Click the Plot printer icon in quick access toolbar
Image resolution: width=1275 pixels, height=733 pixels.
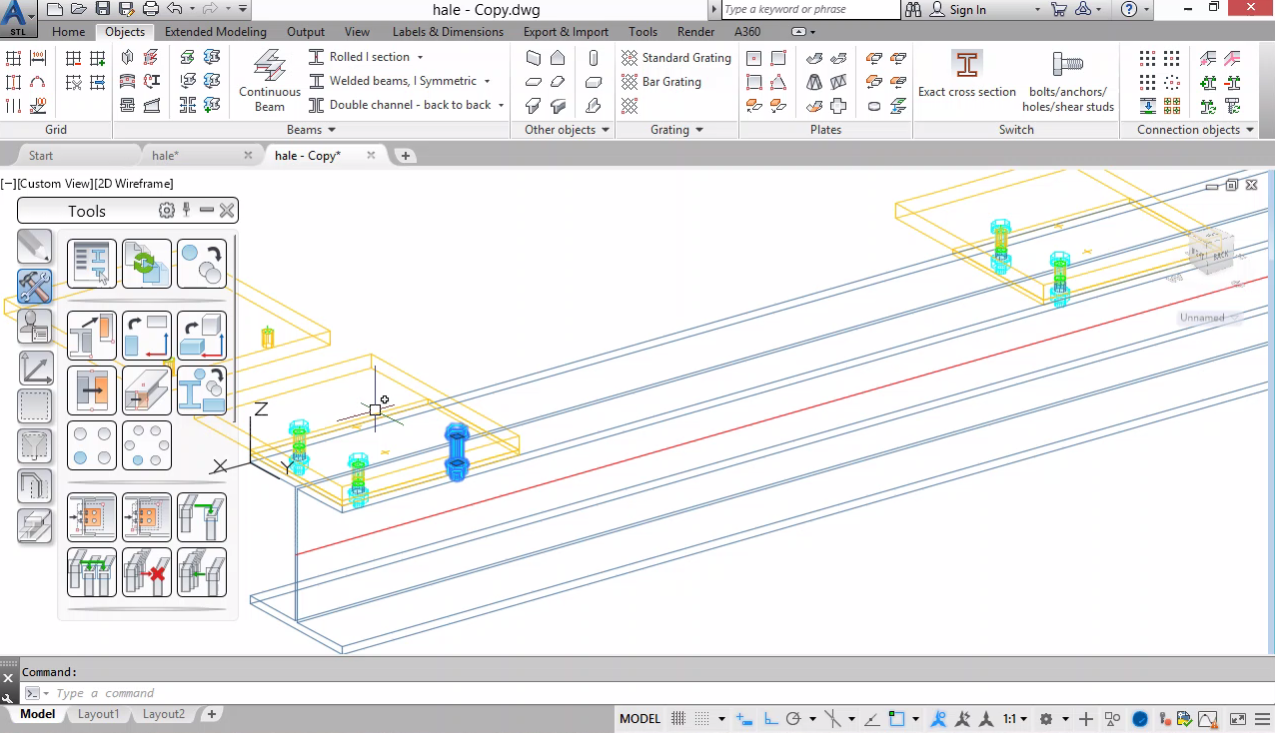click(x=151, y=9)
